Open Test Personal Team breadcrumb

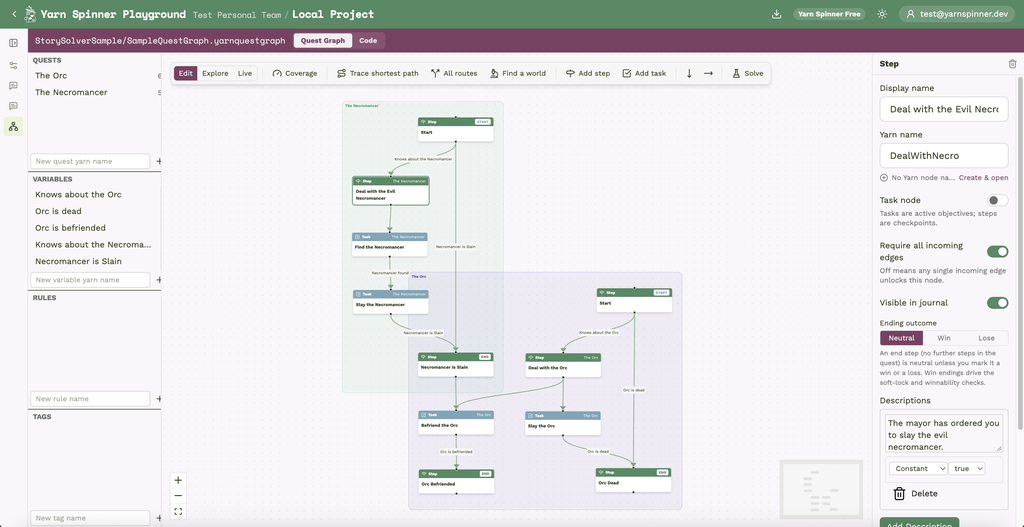(238, 14)
